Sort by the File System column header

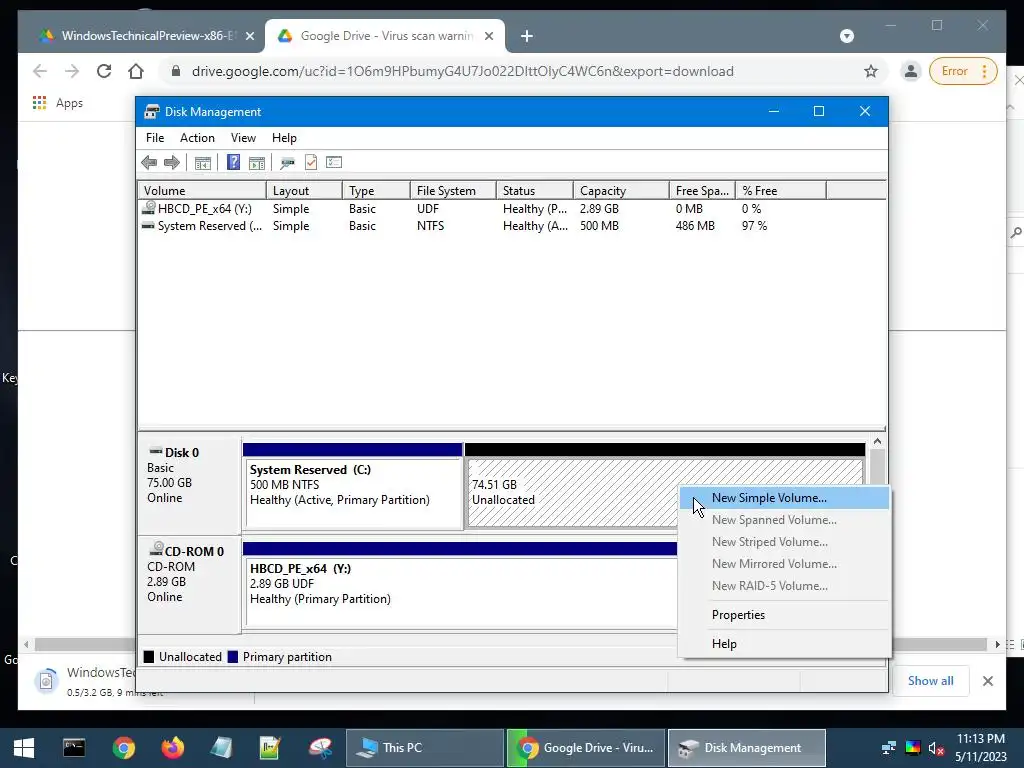coord(453,191)
